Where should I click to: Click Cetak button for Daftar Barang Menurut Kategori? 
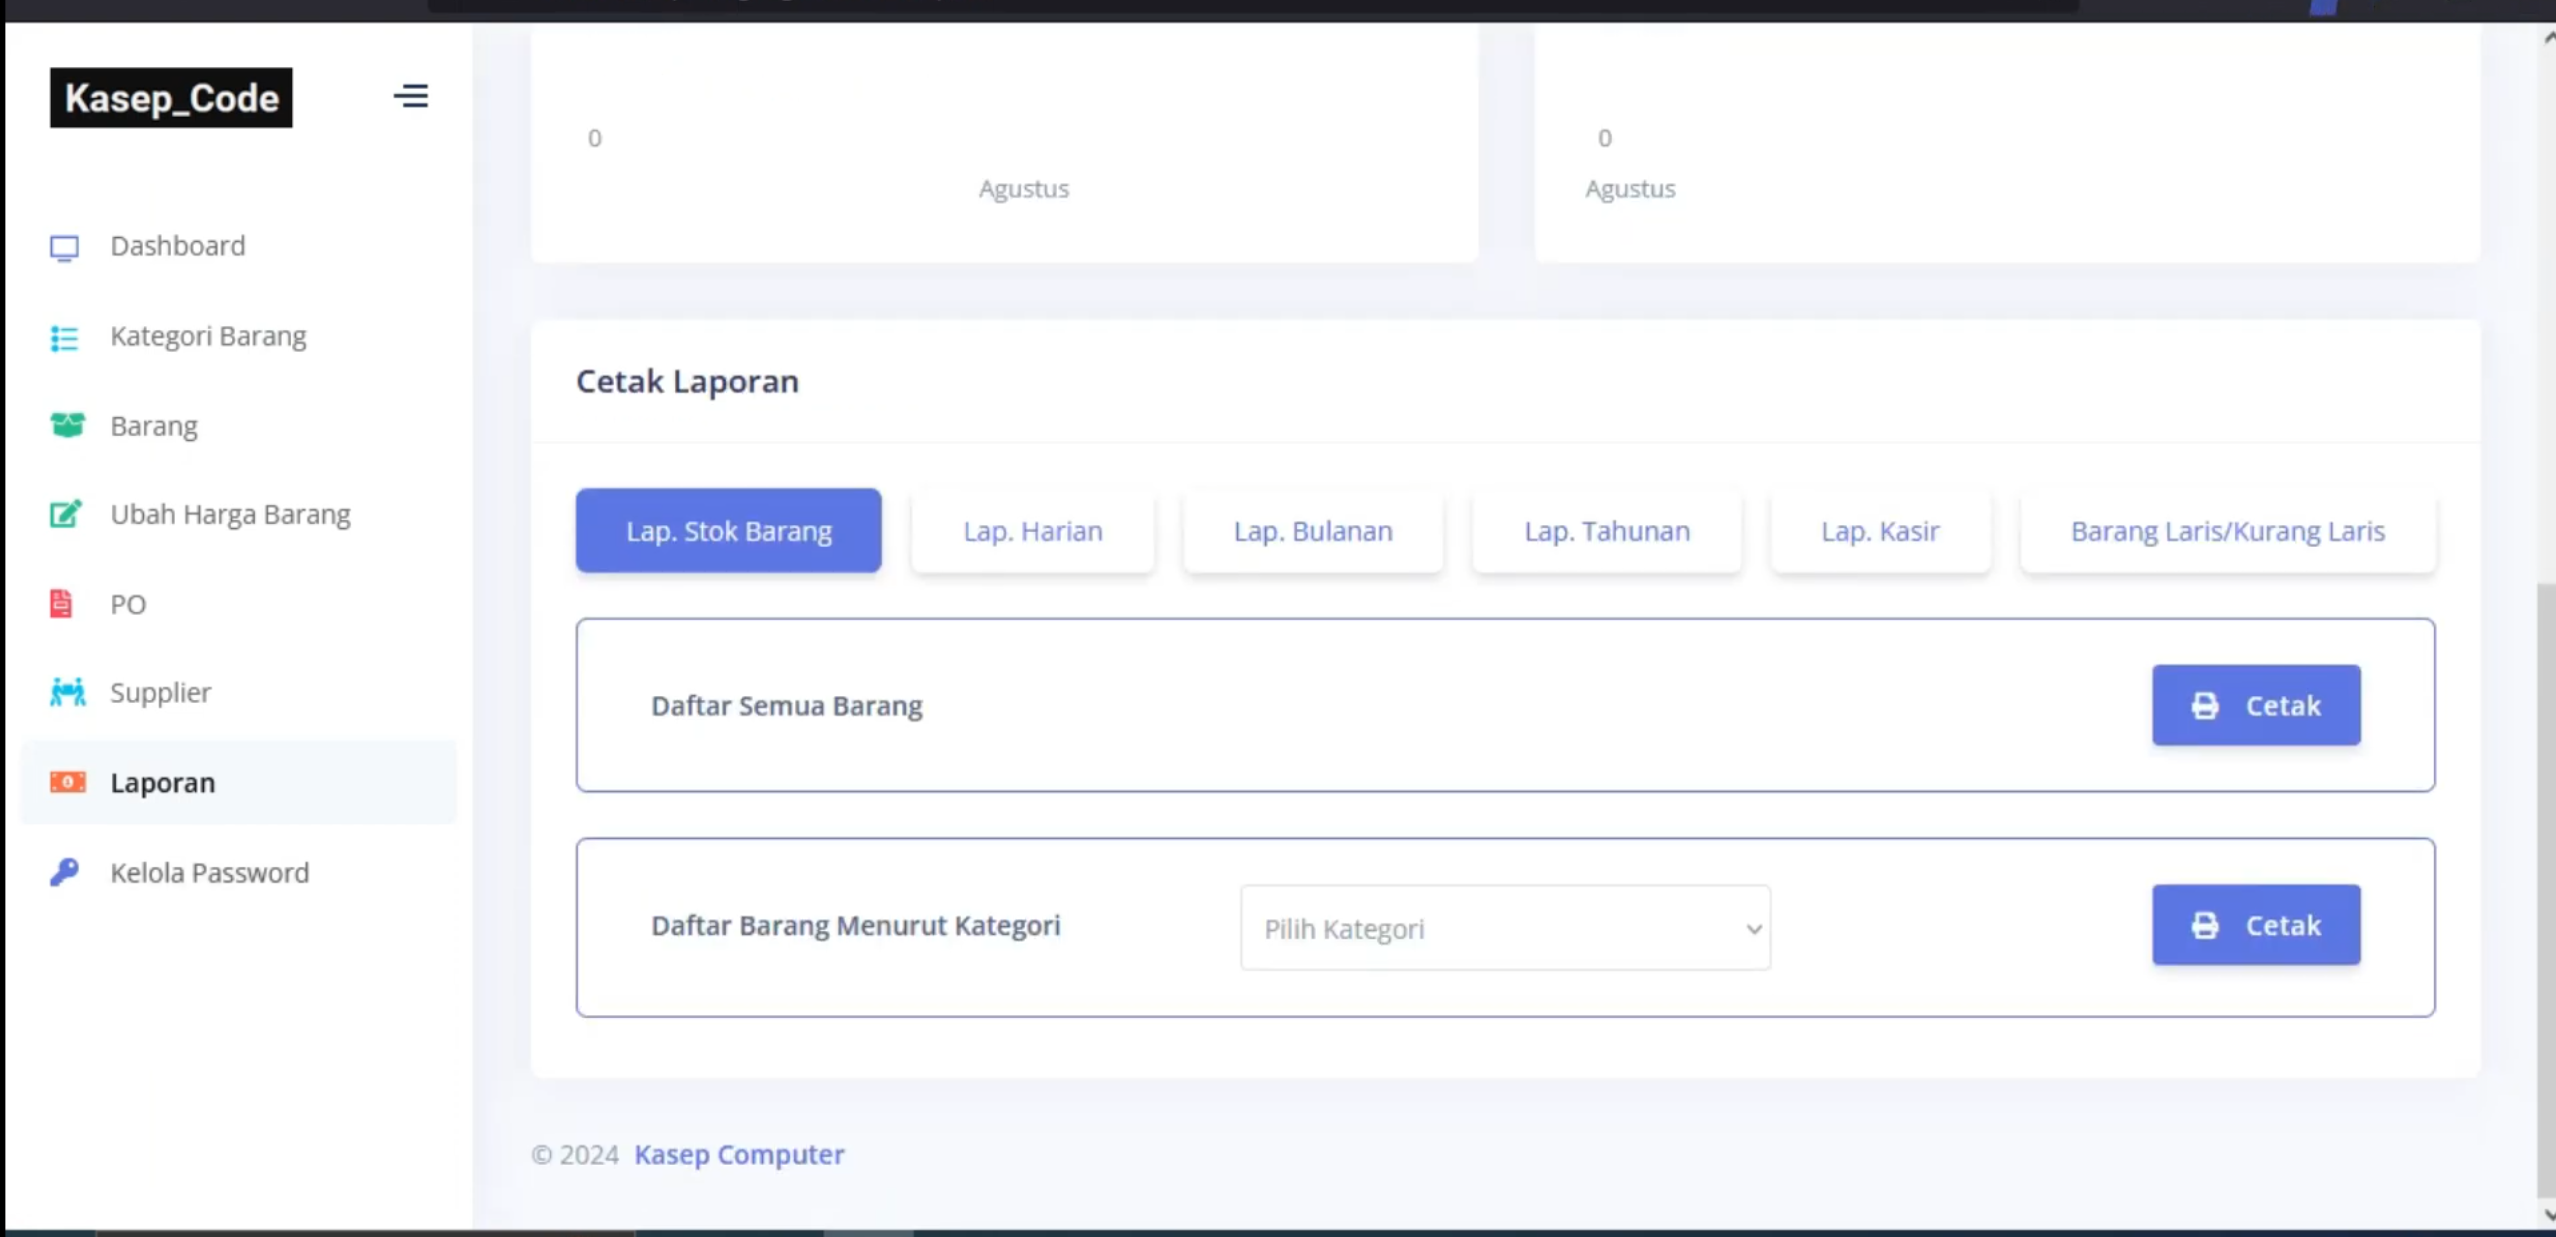click(2256, 925)
